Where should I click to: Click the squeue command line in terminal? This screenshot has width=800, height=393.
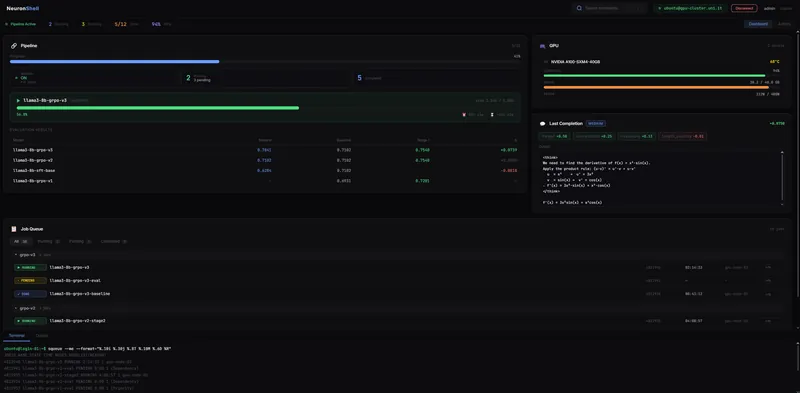click(x=87, y=349)
